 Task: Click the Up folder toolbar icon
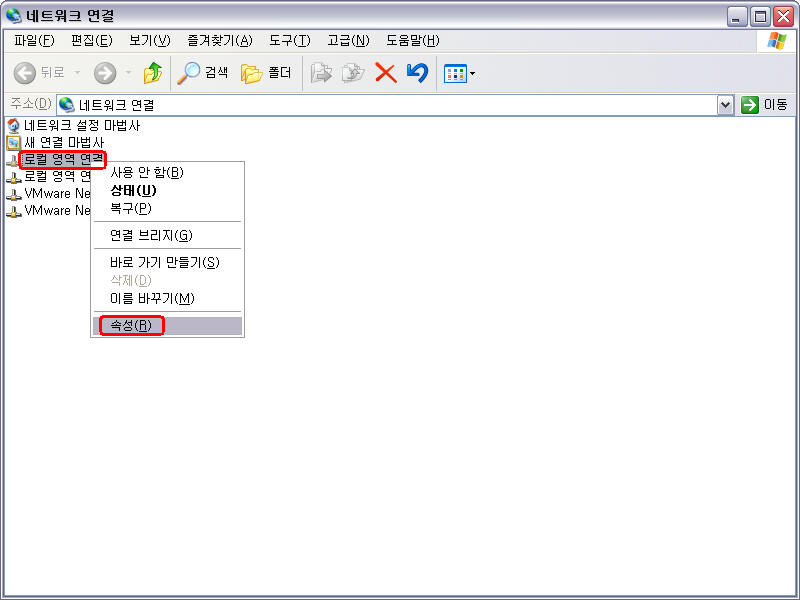[x=153, y=73]
